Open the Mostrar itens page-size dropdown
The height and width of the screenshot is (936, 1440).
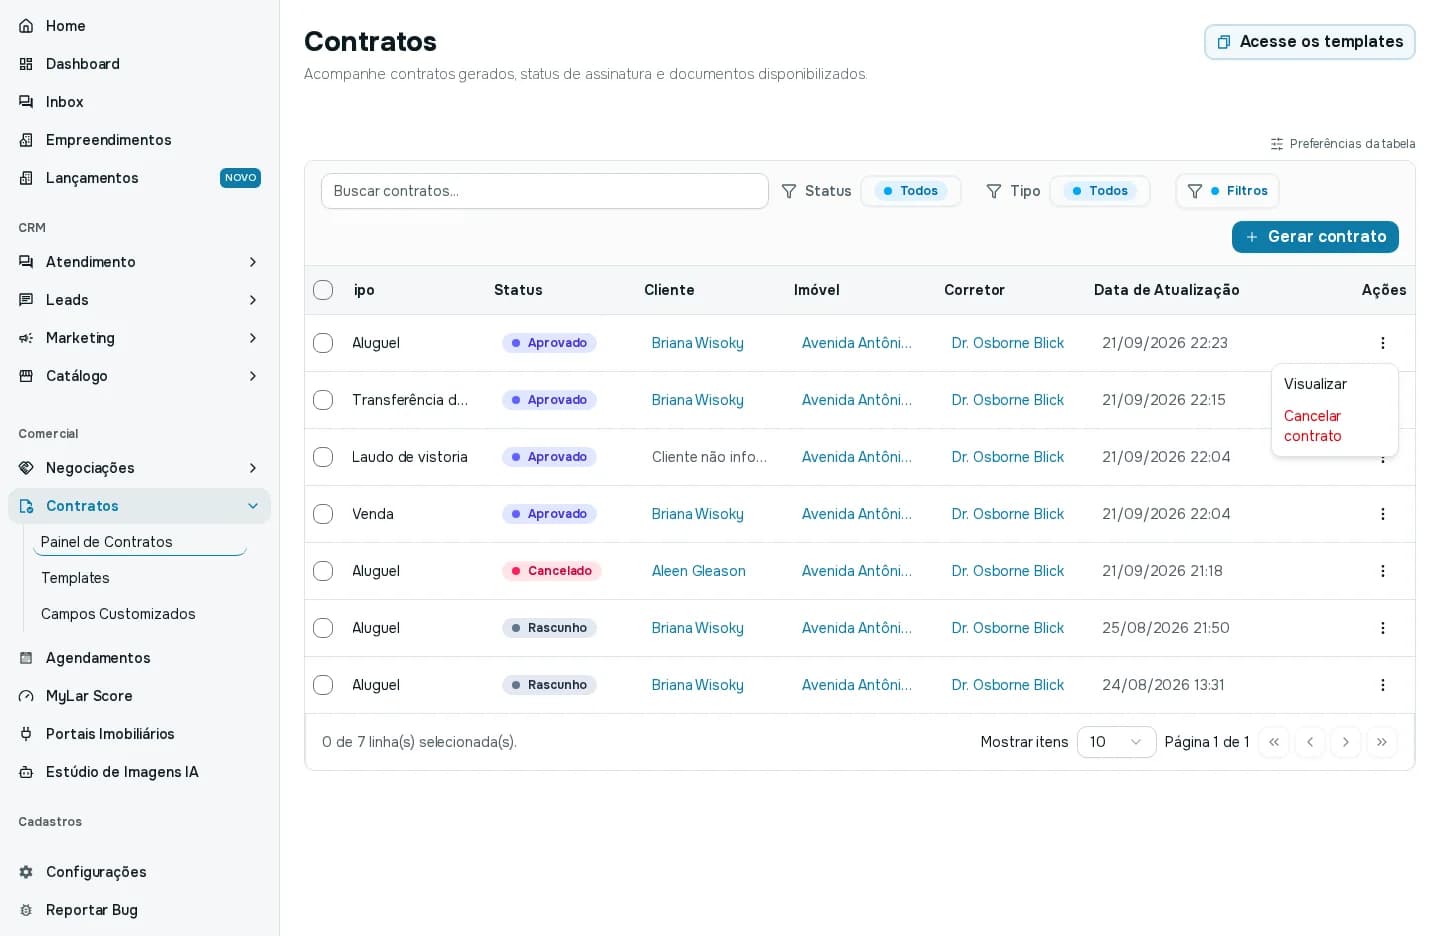1116,742
